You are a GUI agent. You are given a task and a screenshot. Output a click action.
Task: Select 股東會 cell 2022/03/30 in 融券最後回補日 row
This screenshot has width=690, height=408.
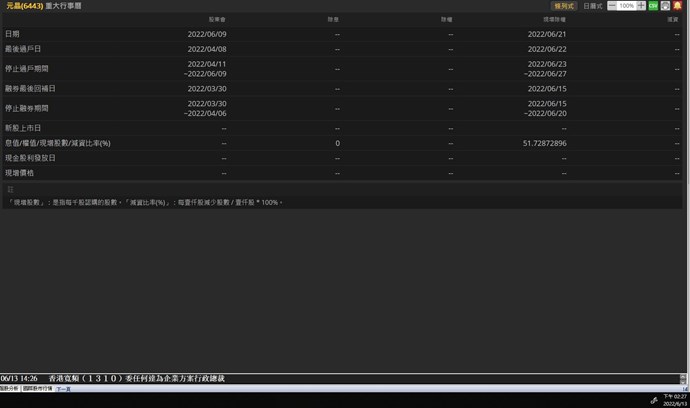click(x=207, y=88)
